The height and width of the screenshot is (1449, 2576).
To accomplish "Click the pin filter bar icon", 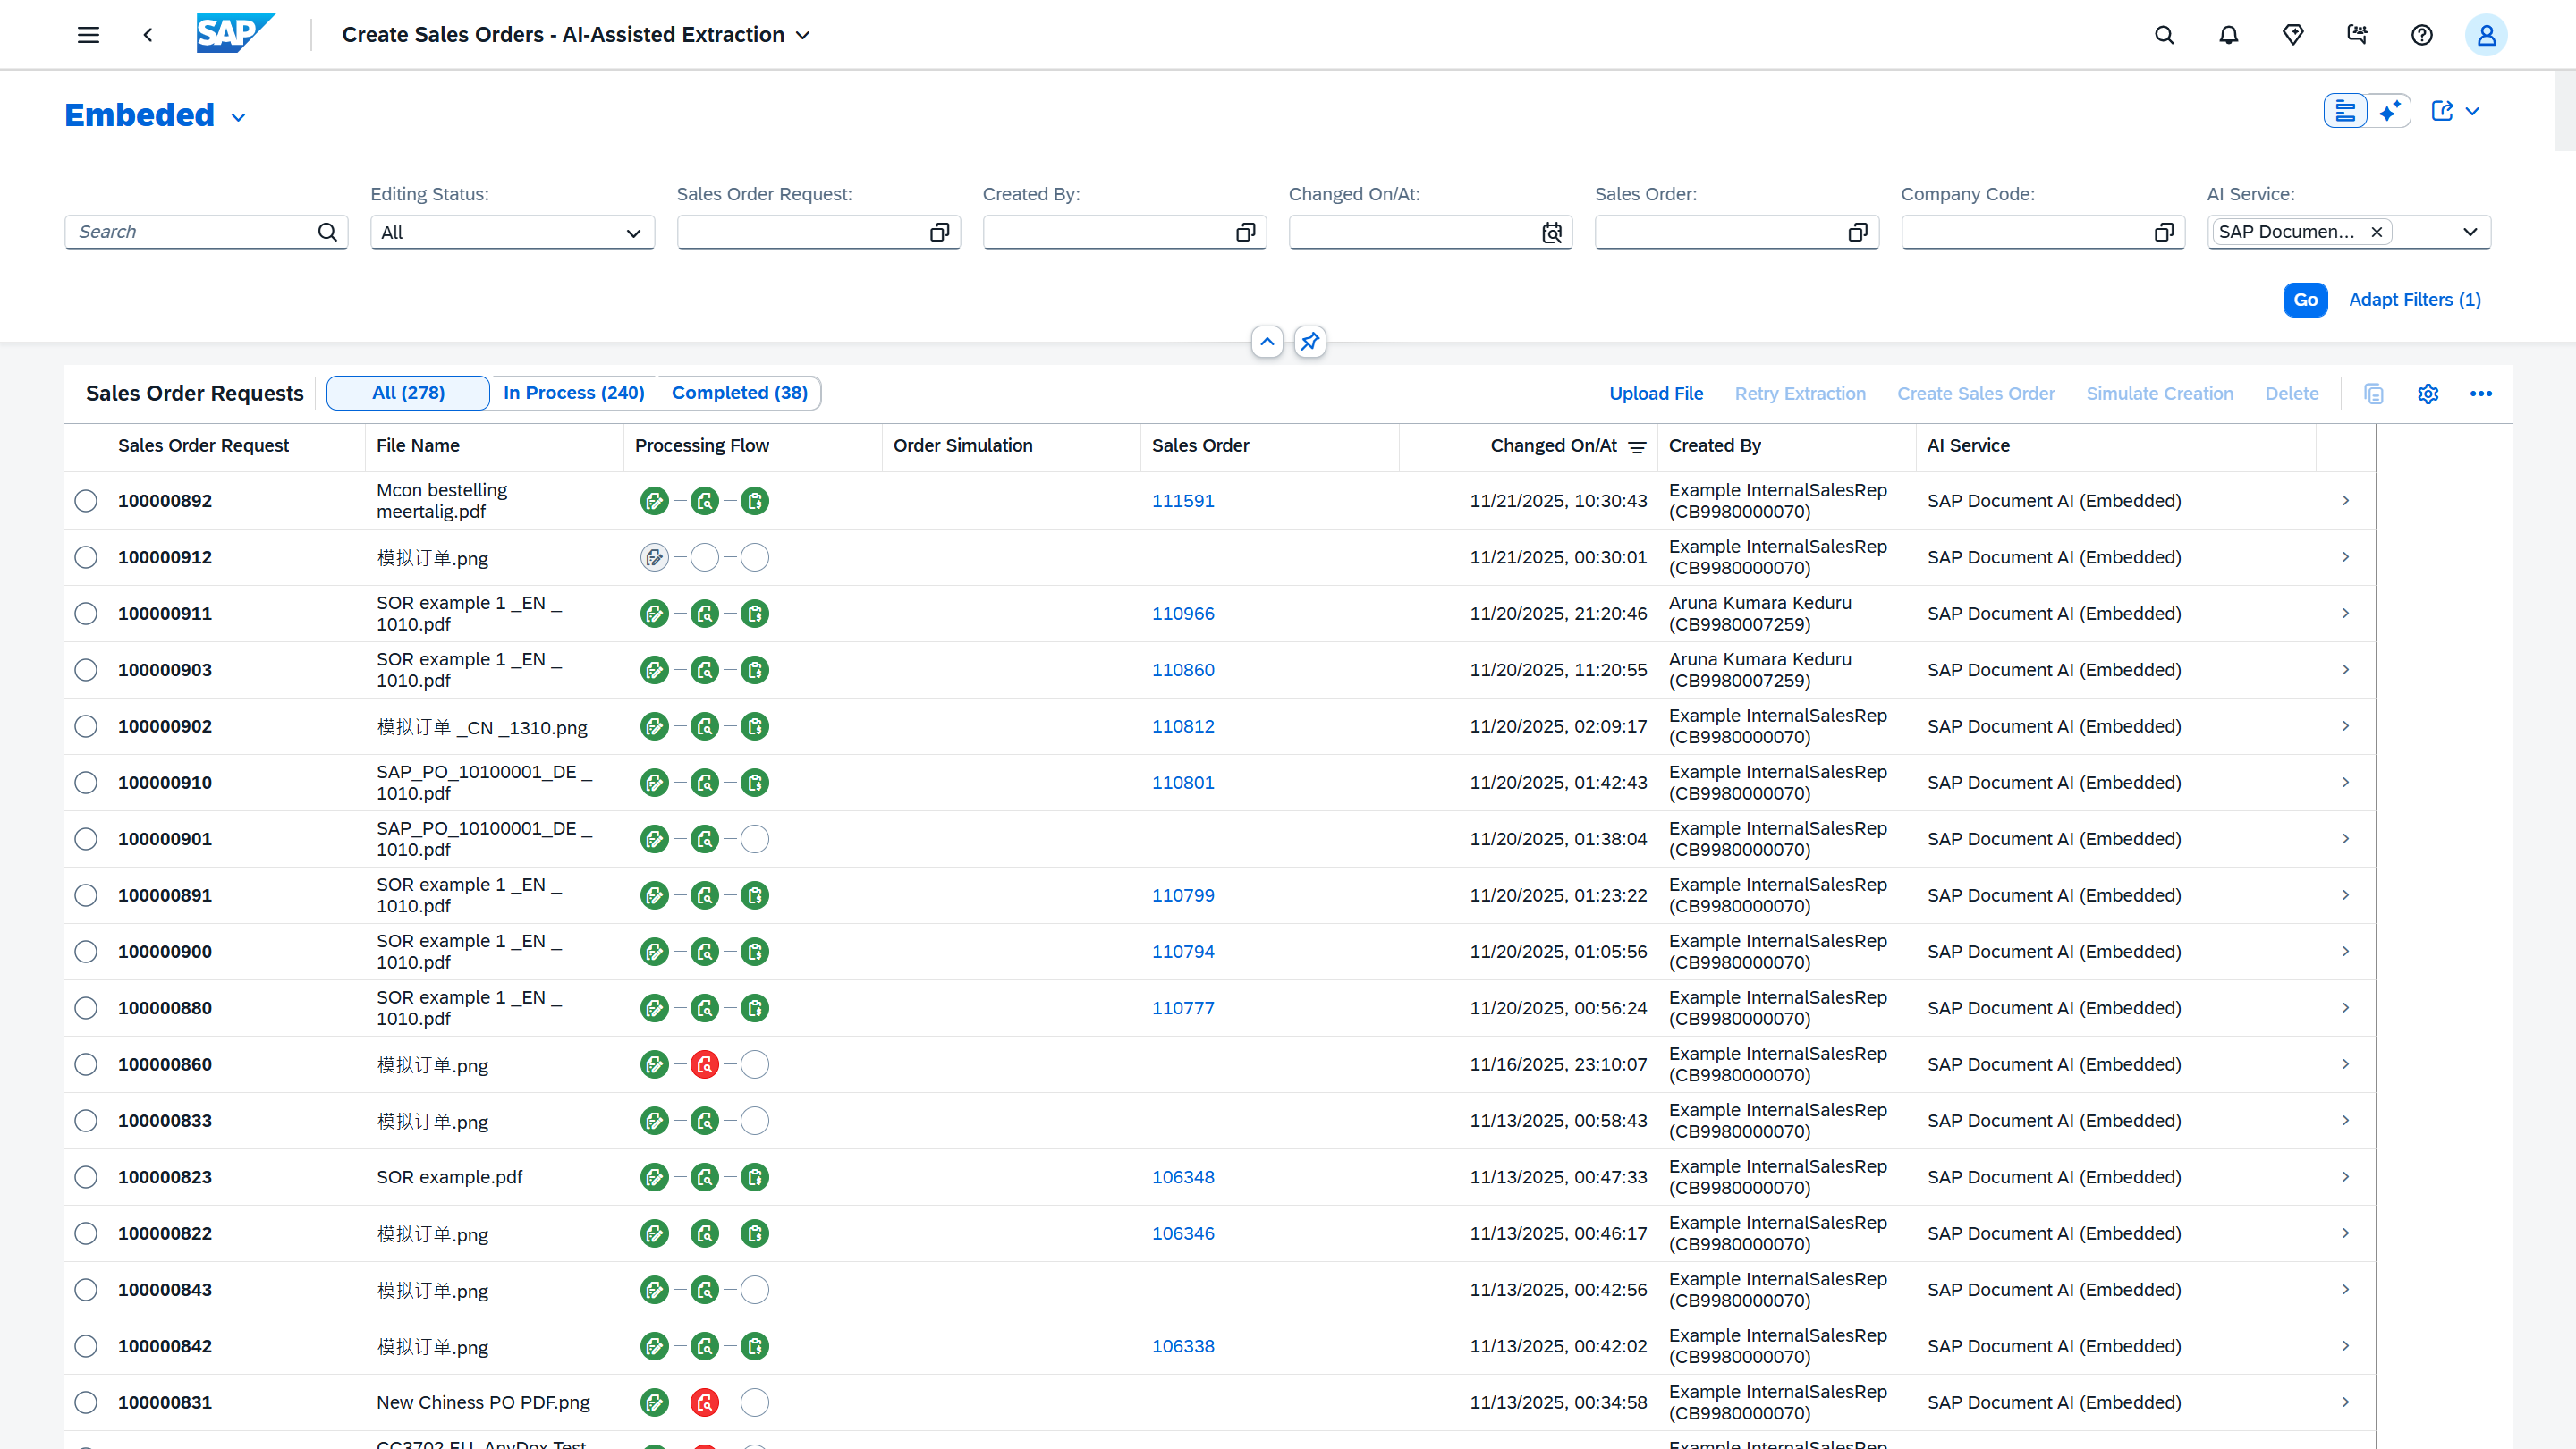I will pos(1309,342).
